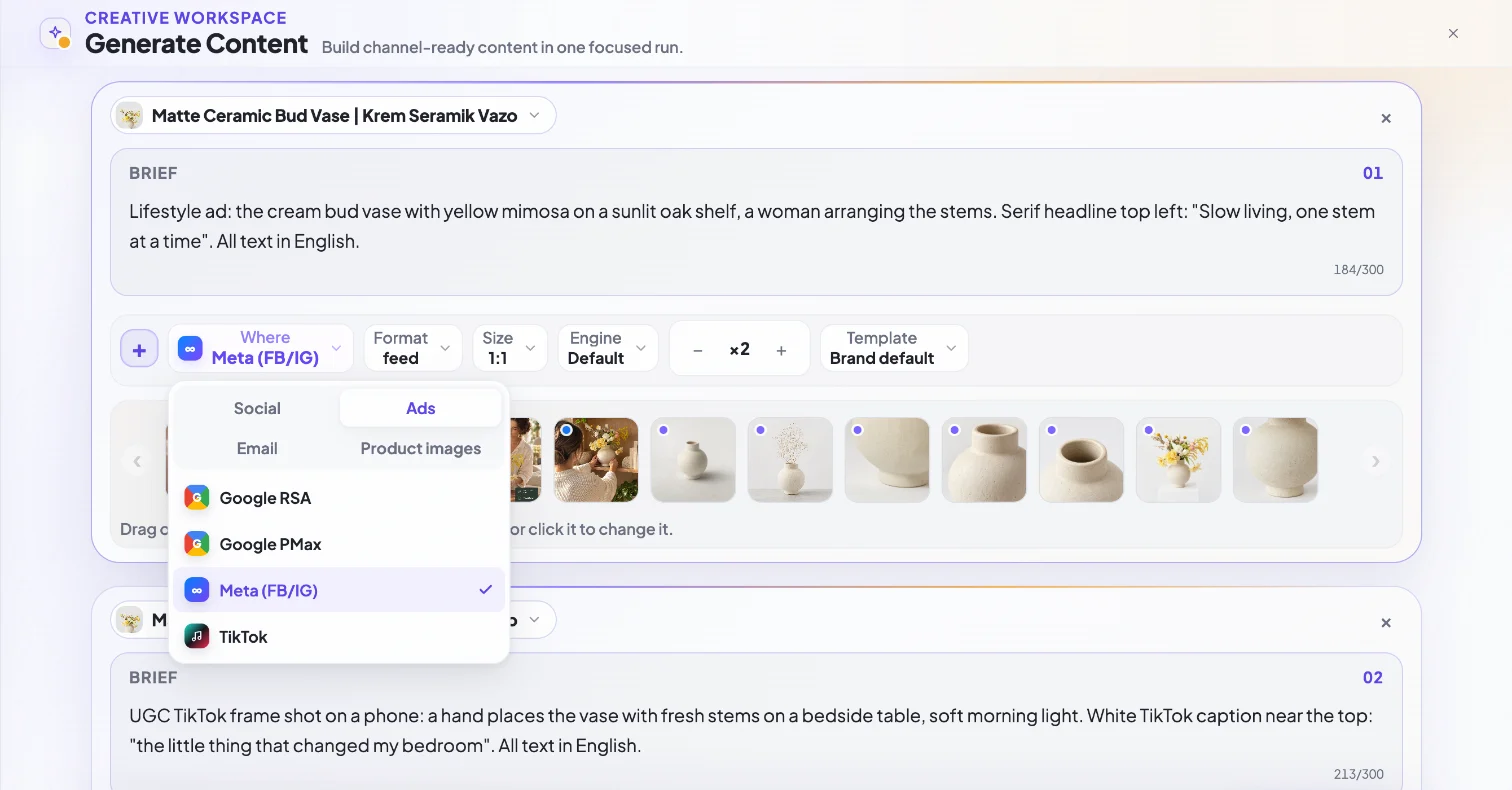The width and height of the screenshot is (1512, 790).
Task: Edit the brief 02 TikTok text area
Action: [x=756, y=731]
